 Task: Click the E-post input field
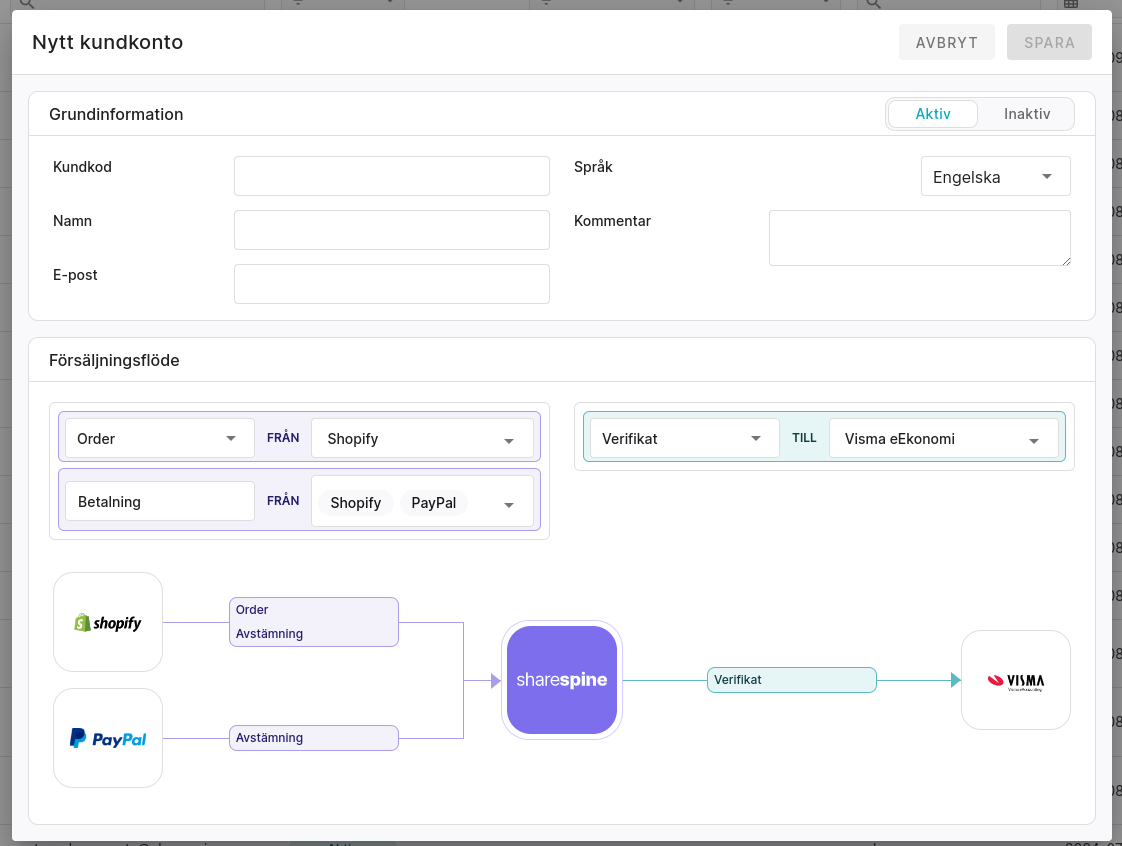click(391, 284)
